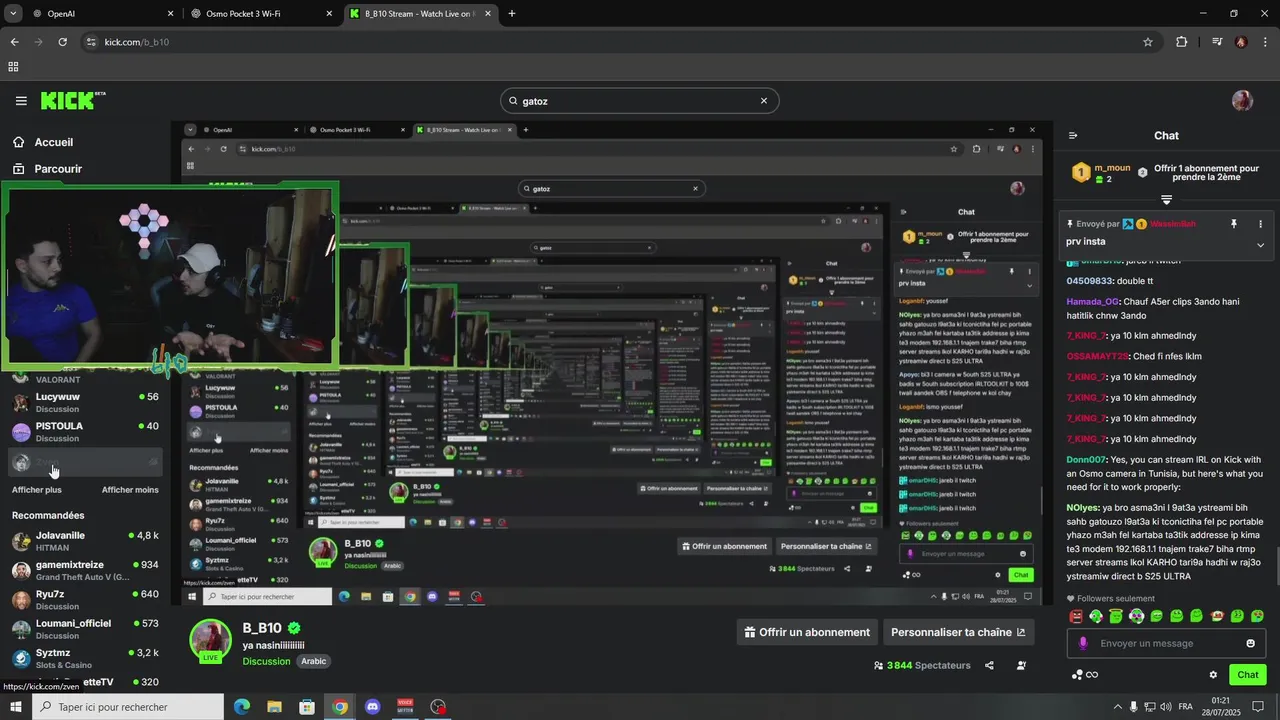Open File Explorer from taskbar

point(274,707)
